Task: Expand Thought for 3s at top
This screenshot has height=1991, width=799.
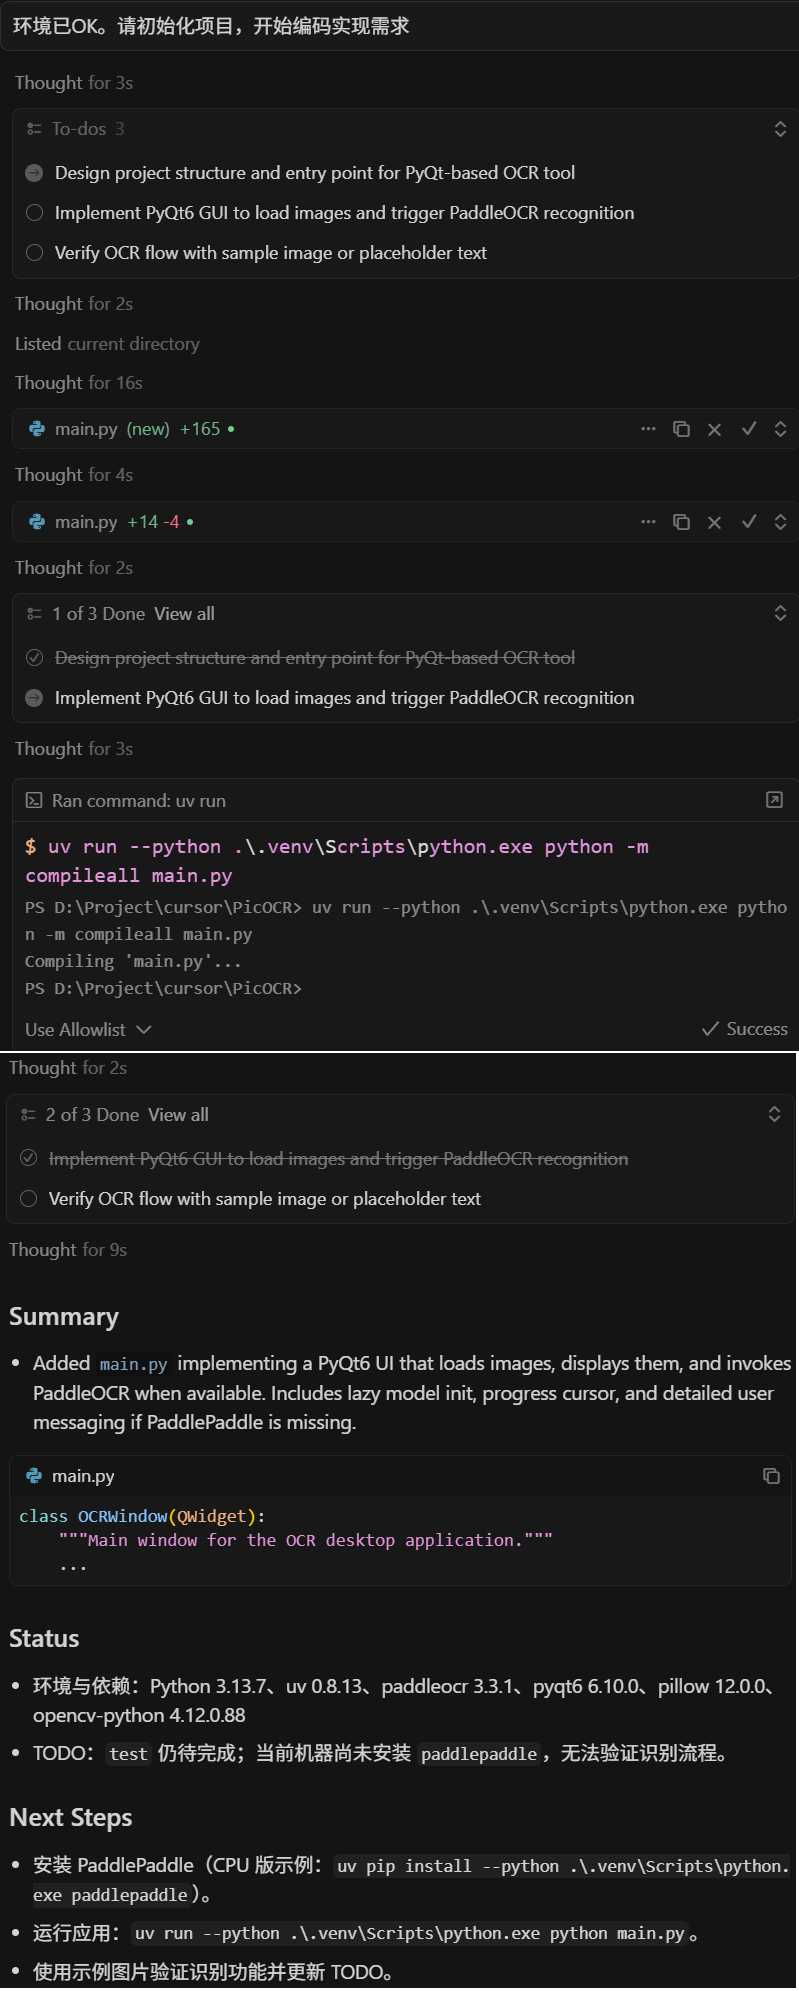Action: tap(74, 83)
